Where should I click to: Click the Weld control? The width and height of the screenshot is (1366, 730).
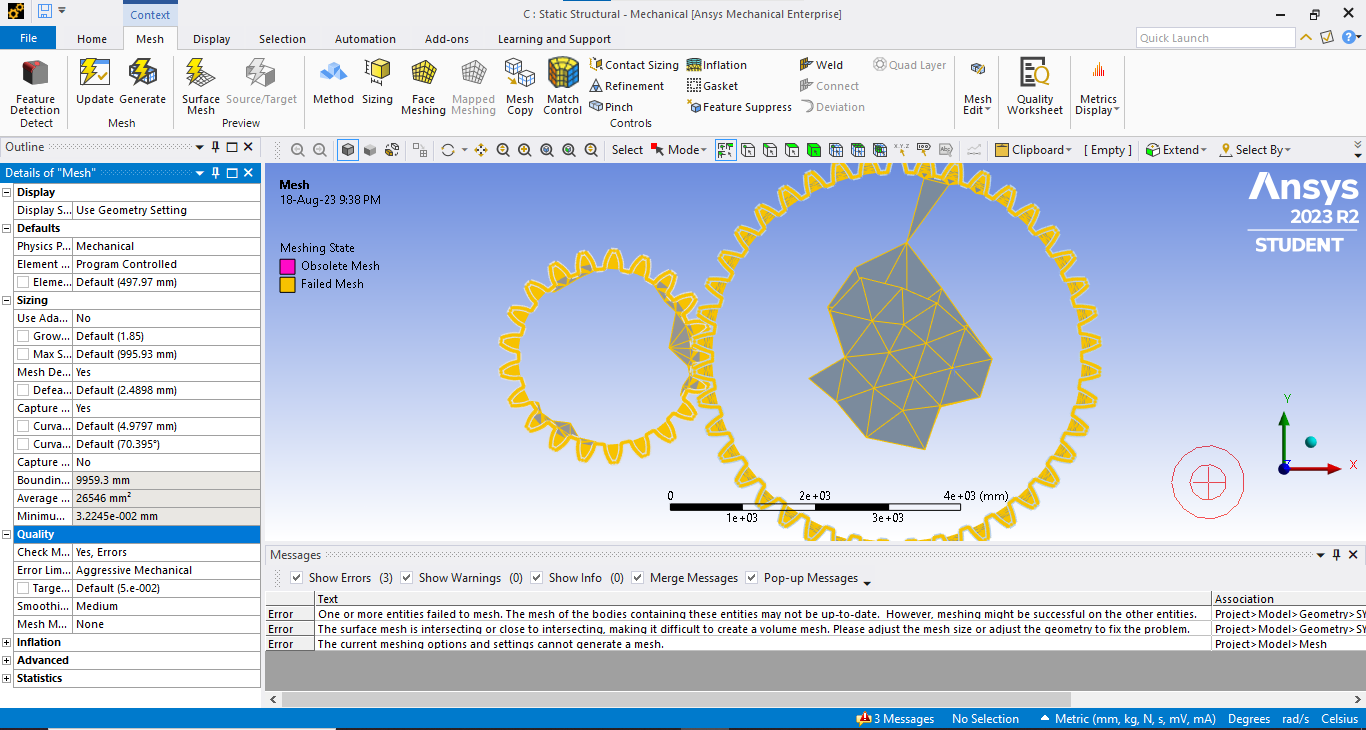tap(821, 65)
